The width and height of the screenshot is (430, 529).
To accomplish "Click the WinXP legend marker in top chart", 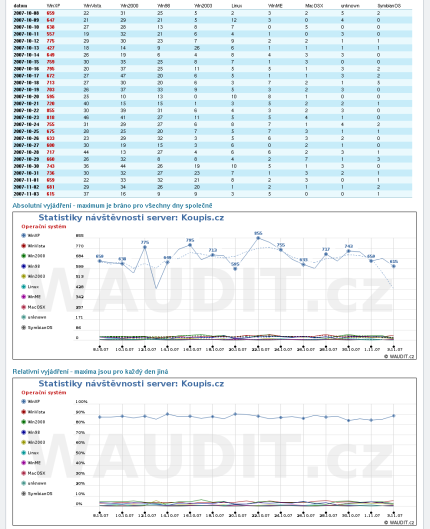I will 24,235.
